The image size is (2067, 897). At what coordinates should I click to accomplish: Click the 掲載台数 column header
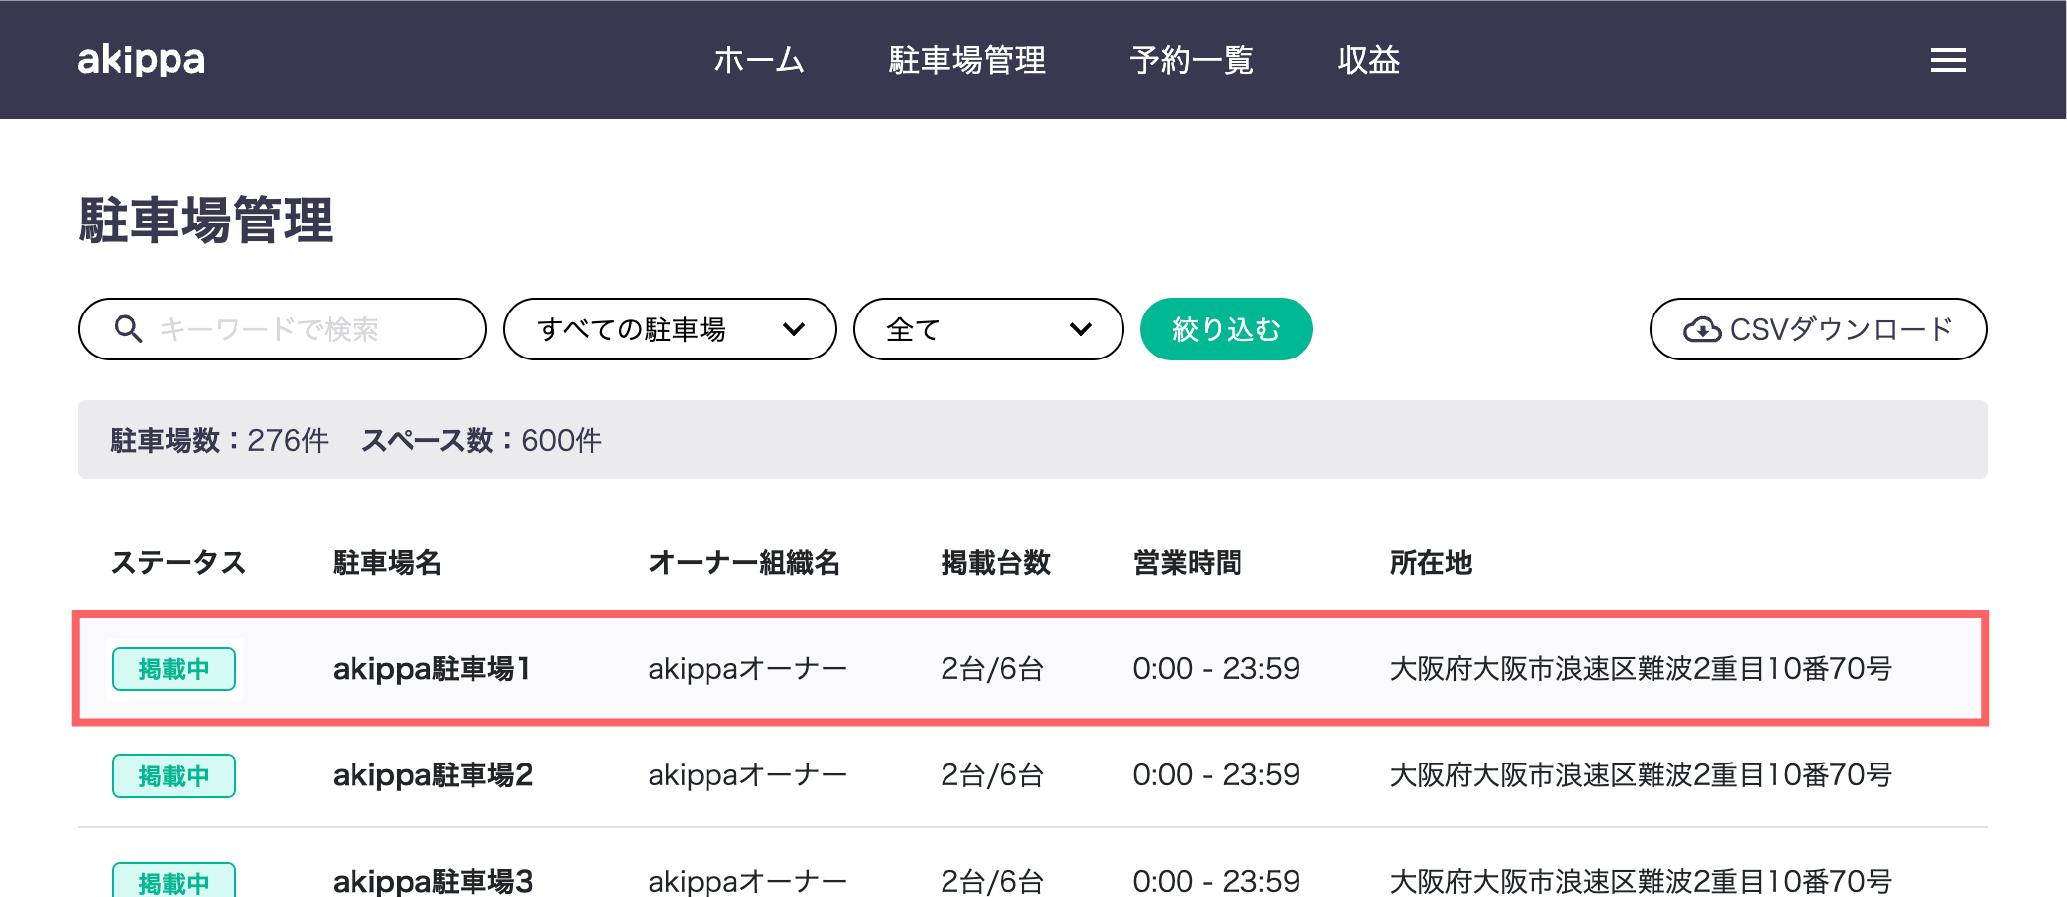click(x=996, y=562)
